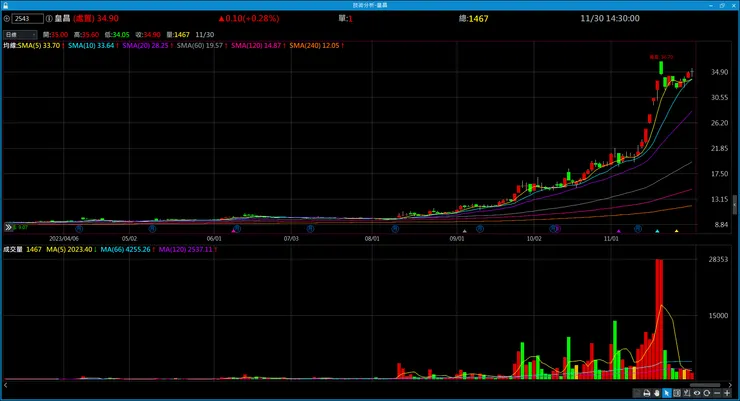This screenshot has height=401, width=740.
Task: Click the month marker after 06/01
Action: (237, 229)
